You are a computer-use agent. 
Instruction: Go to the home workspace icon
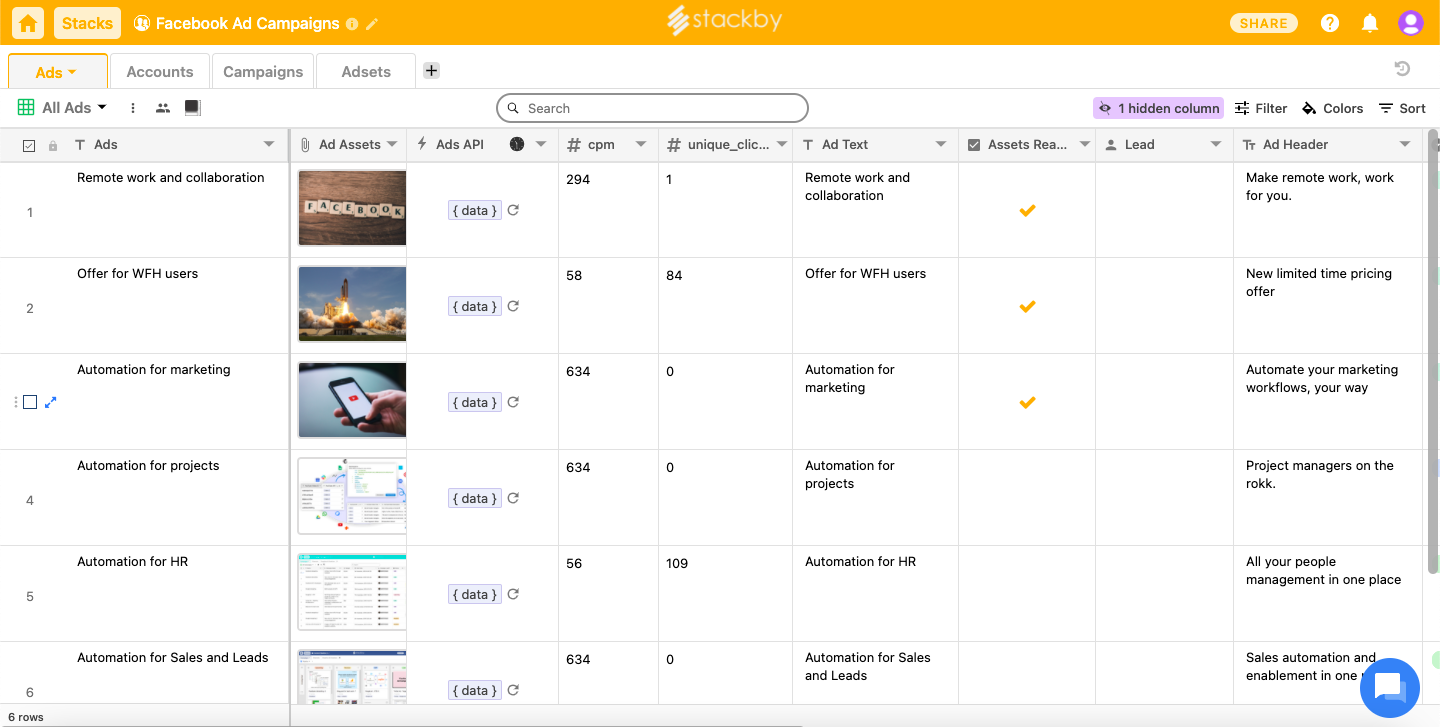pyautogui.click(x=28, y=23)
